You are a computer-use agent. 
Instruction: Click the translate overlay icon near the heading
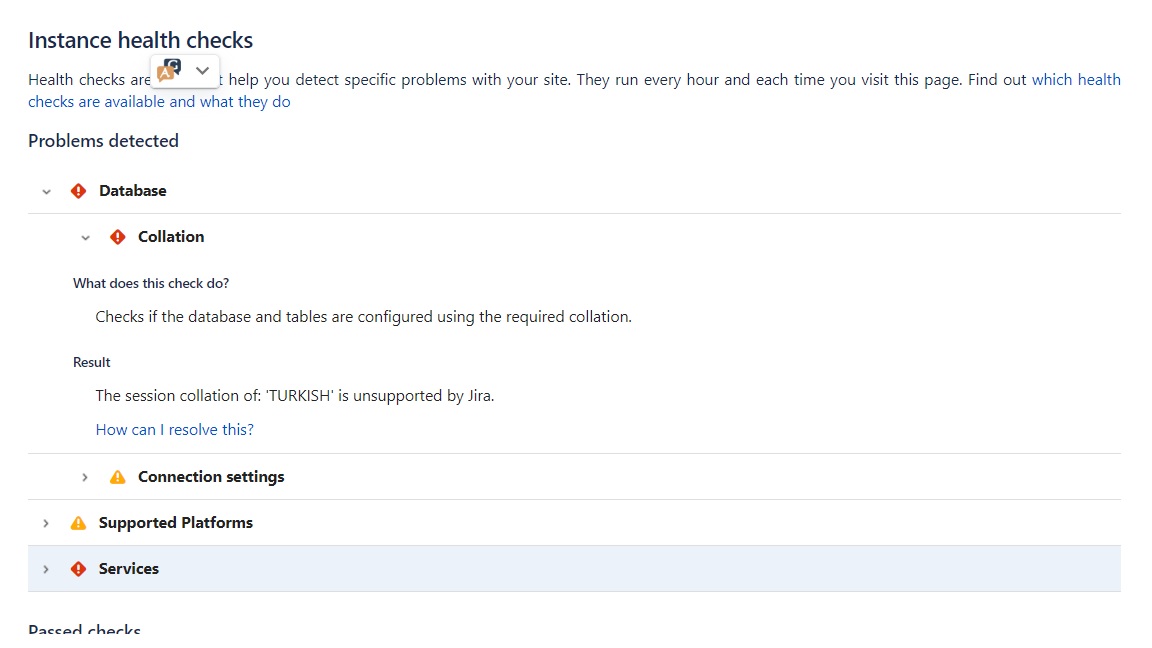click(169, 71)
